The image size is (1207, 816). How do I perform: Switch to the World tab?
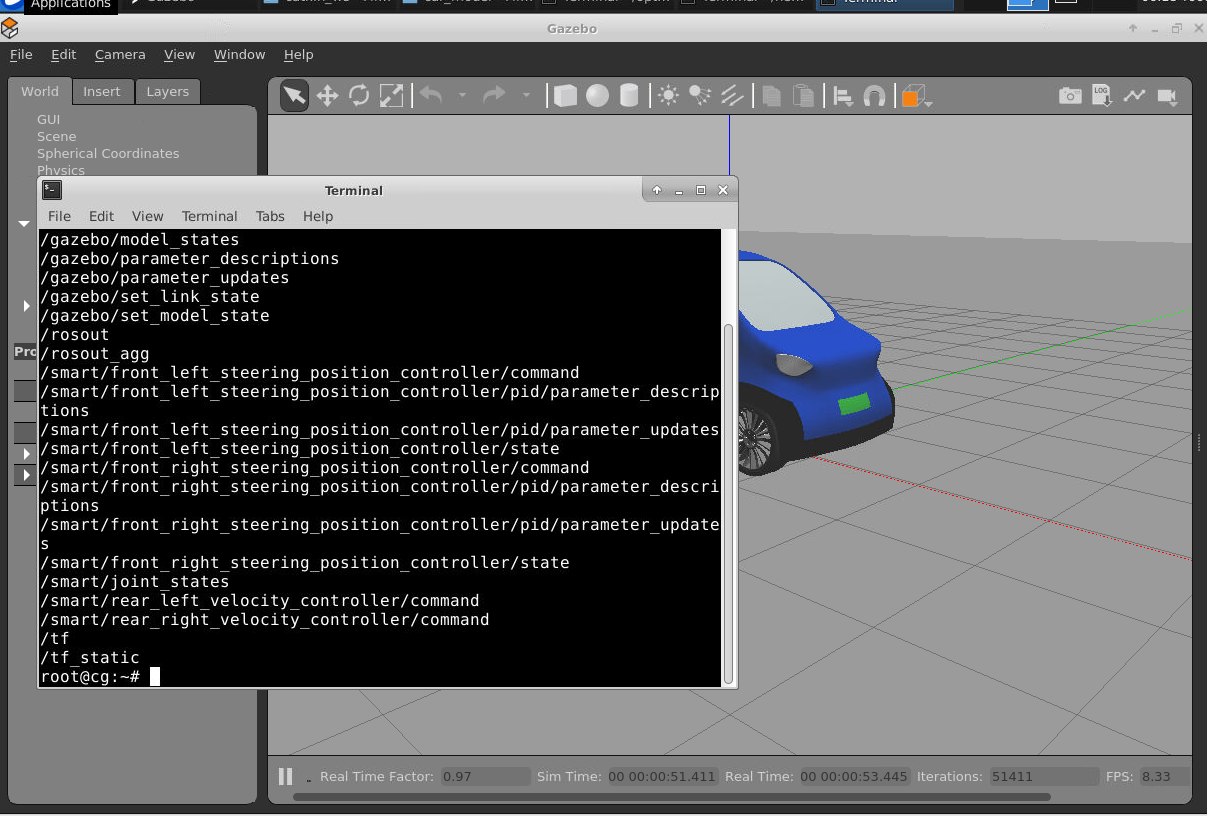(40, 91)
